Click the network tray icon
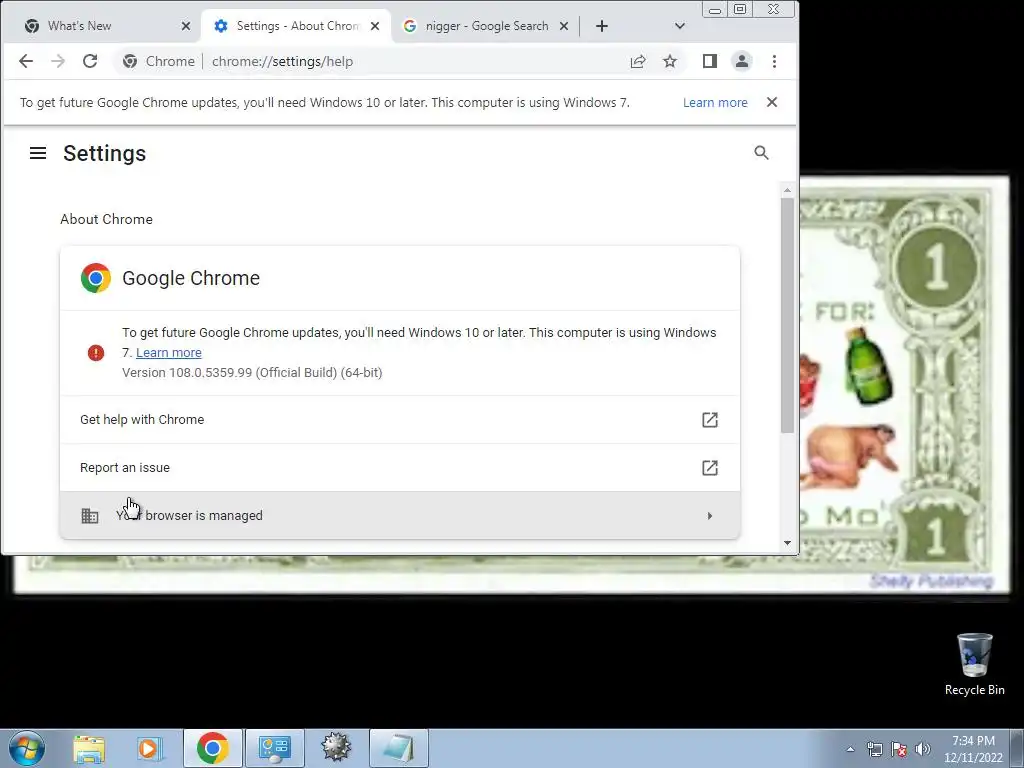Screen dimensions: 1024x768 (x=874, y=749)
